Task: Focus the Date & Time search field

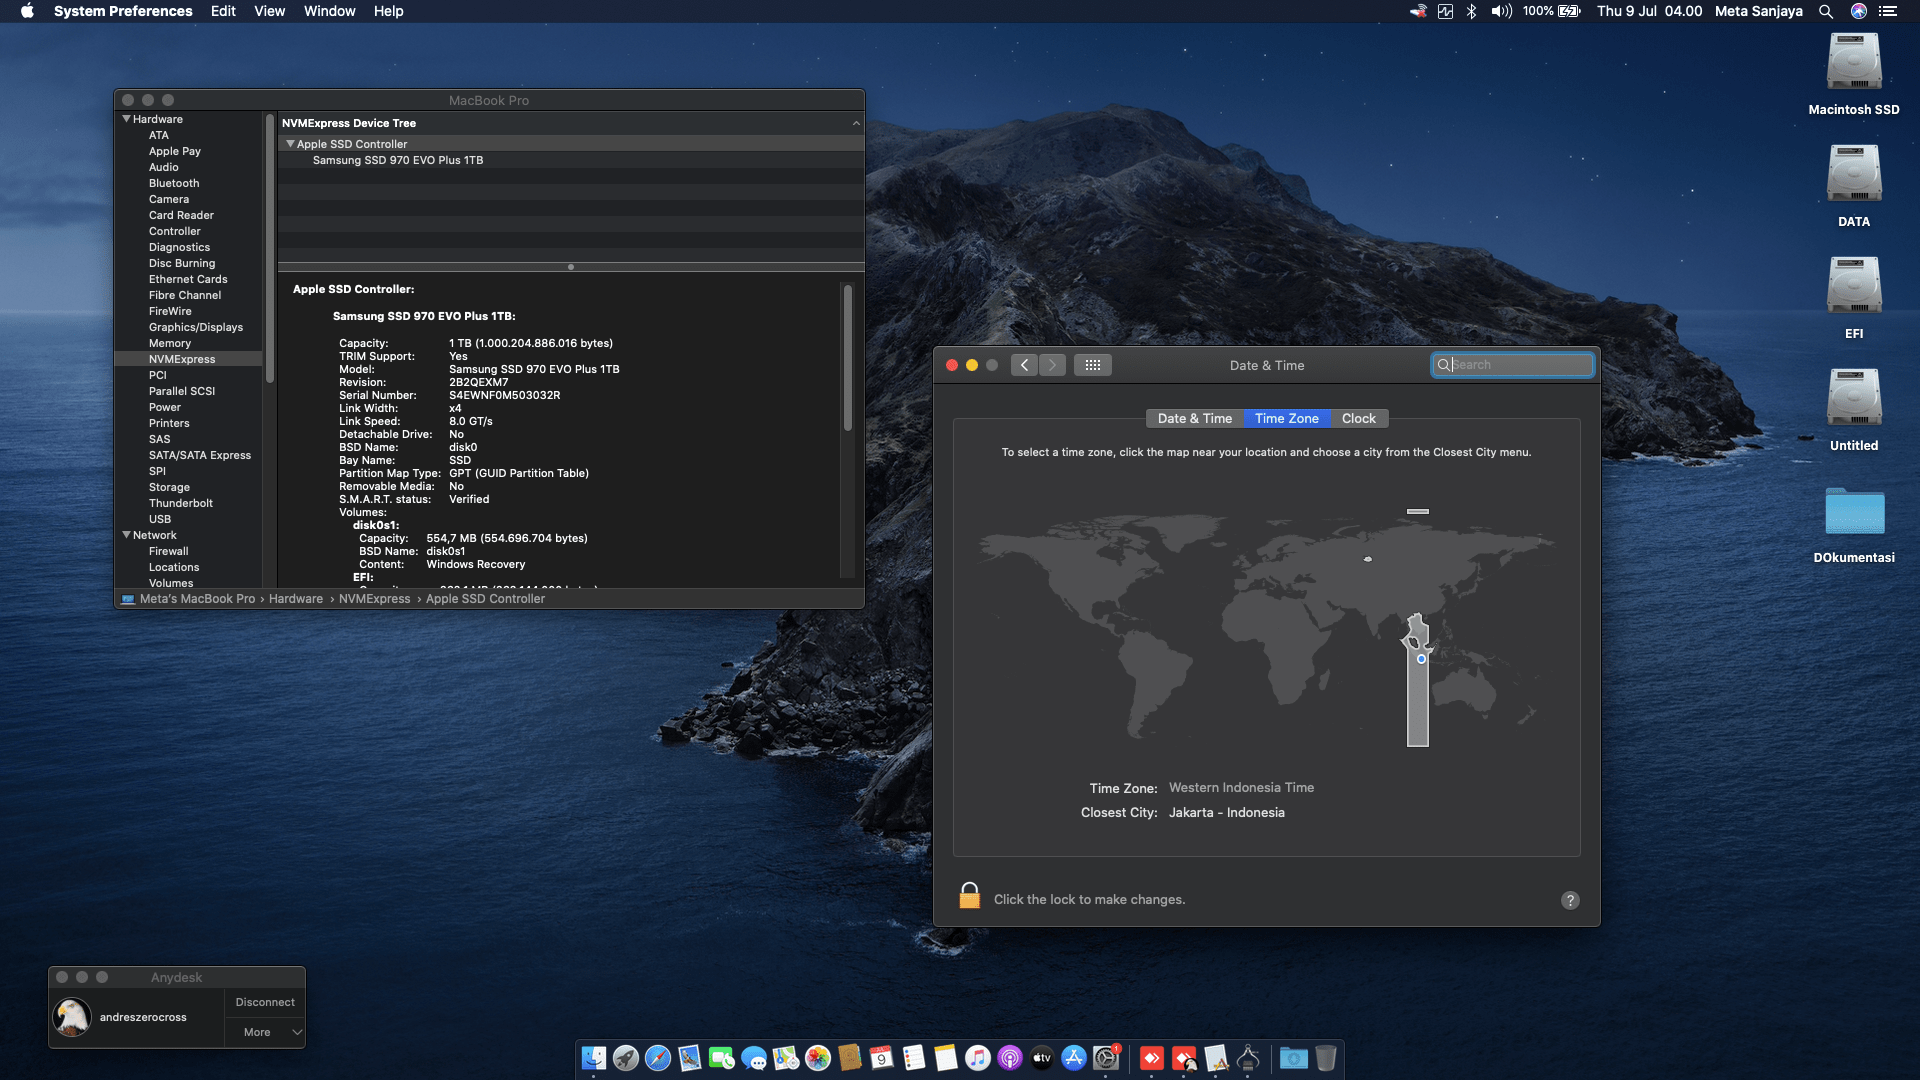Action: click(1512, 365)
